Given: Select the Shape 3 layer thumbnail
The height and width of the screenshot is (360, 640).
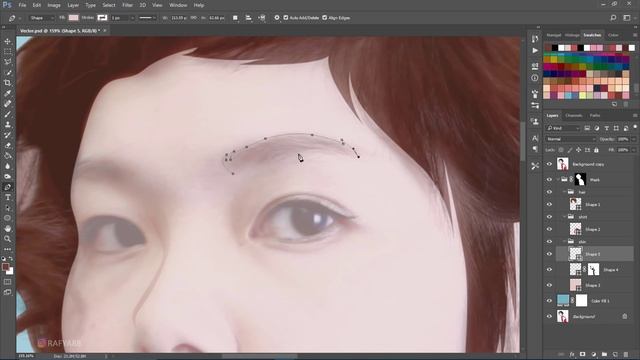Looking at the screenshot, I should [x=575, y=285].
